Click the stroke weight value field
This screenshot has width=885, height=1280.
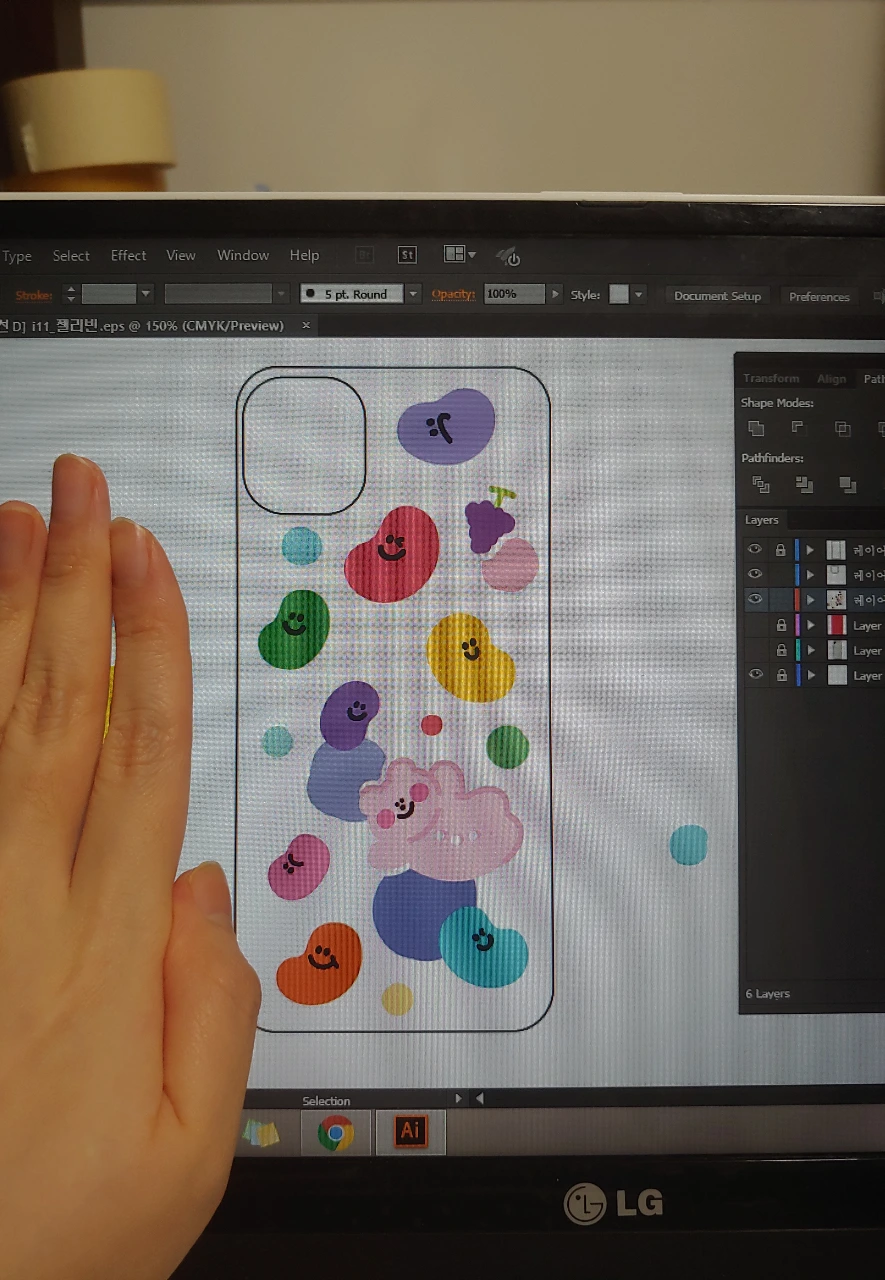tap(108, 294)
